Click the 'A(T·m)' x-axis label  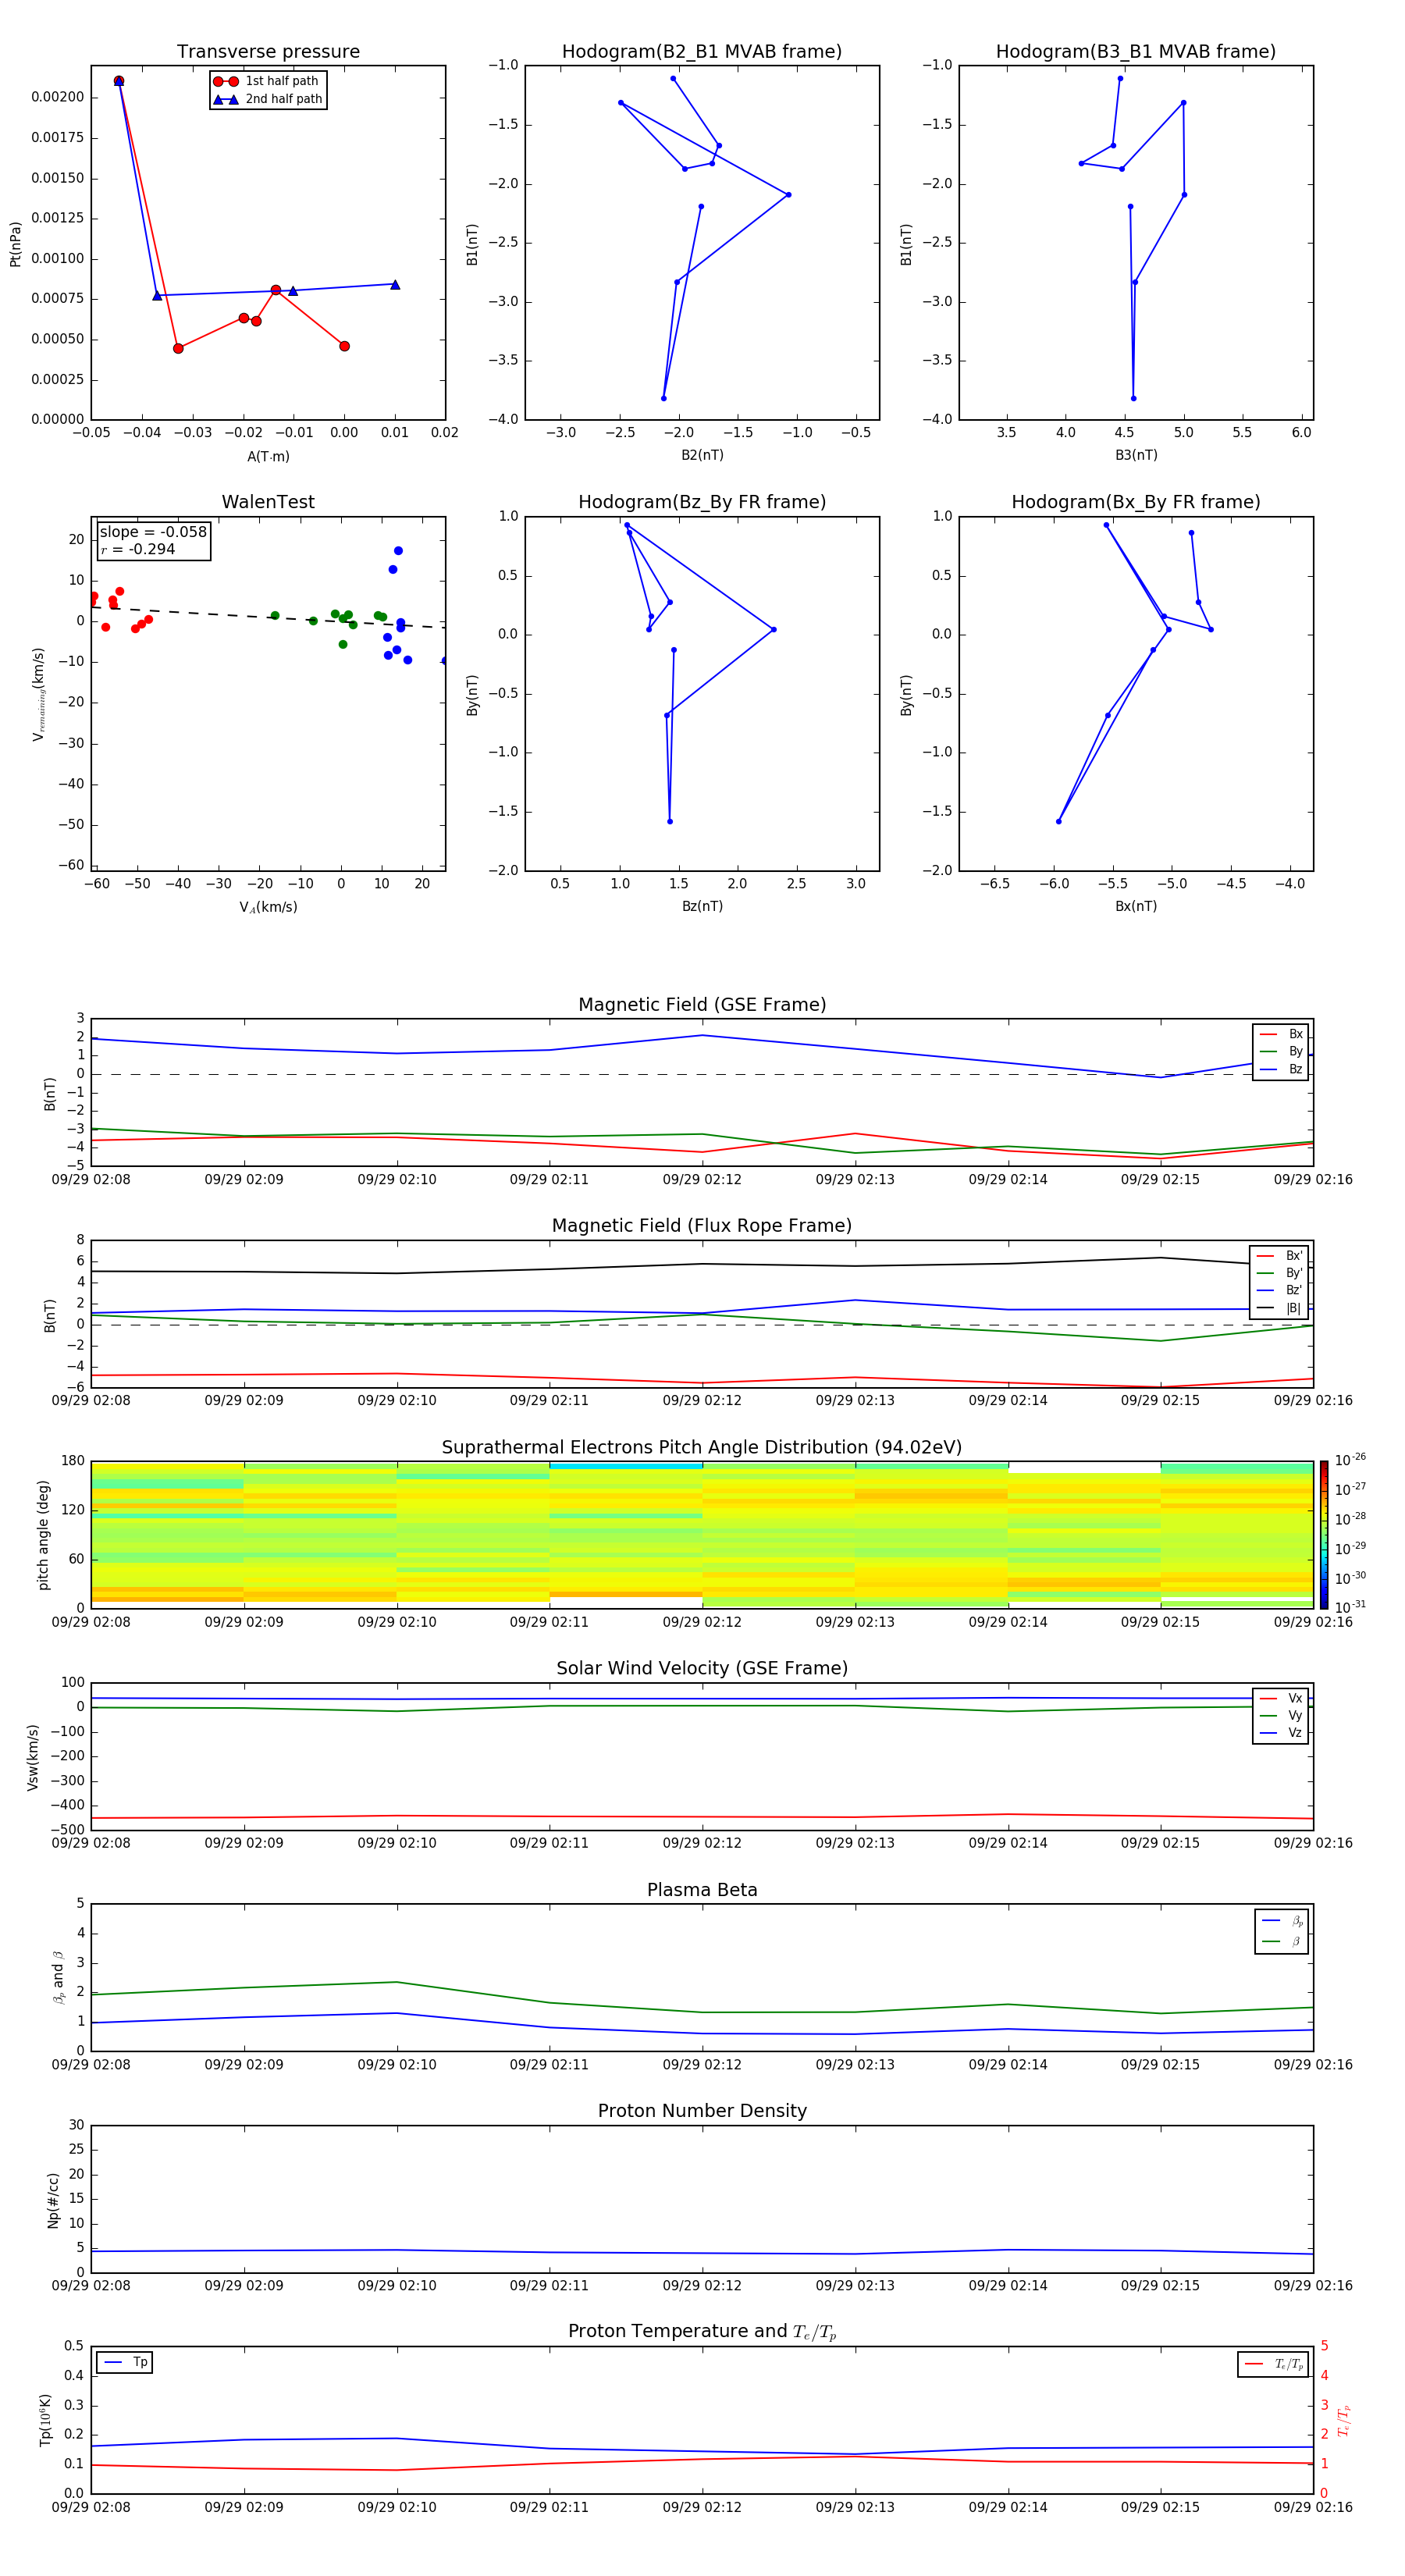click(x=268, y=457)
